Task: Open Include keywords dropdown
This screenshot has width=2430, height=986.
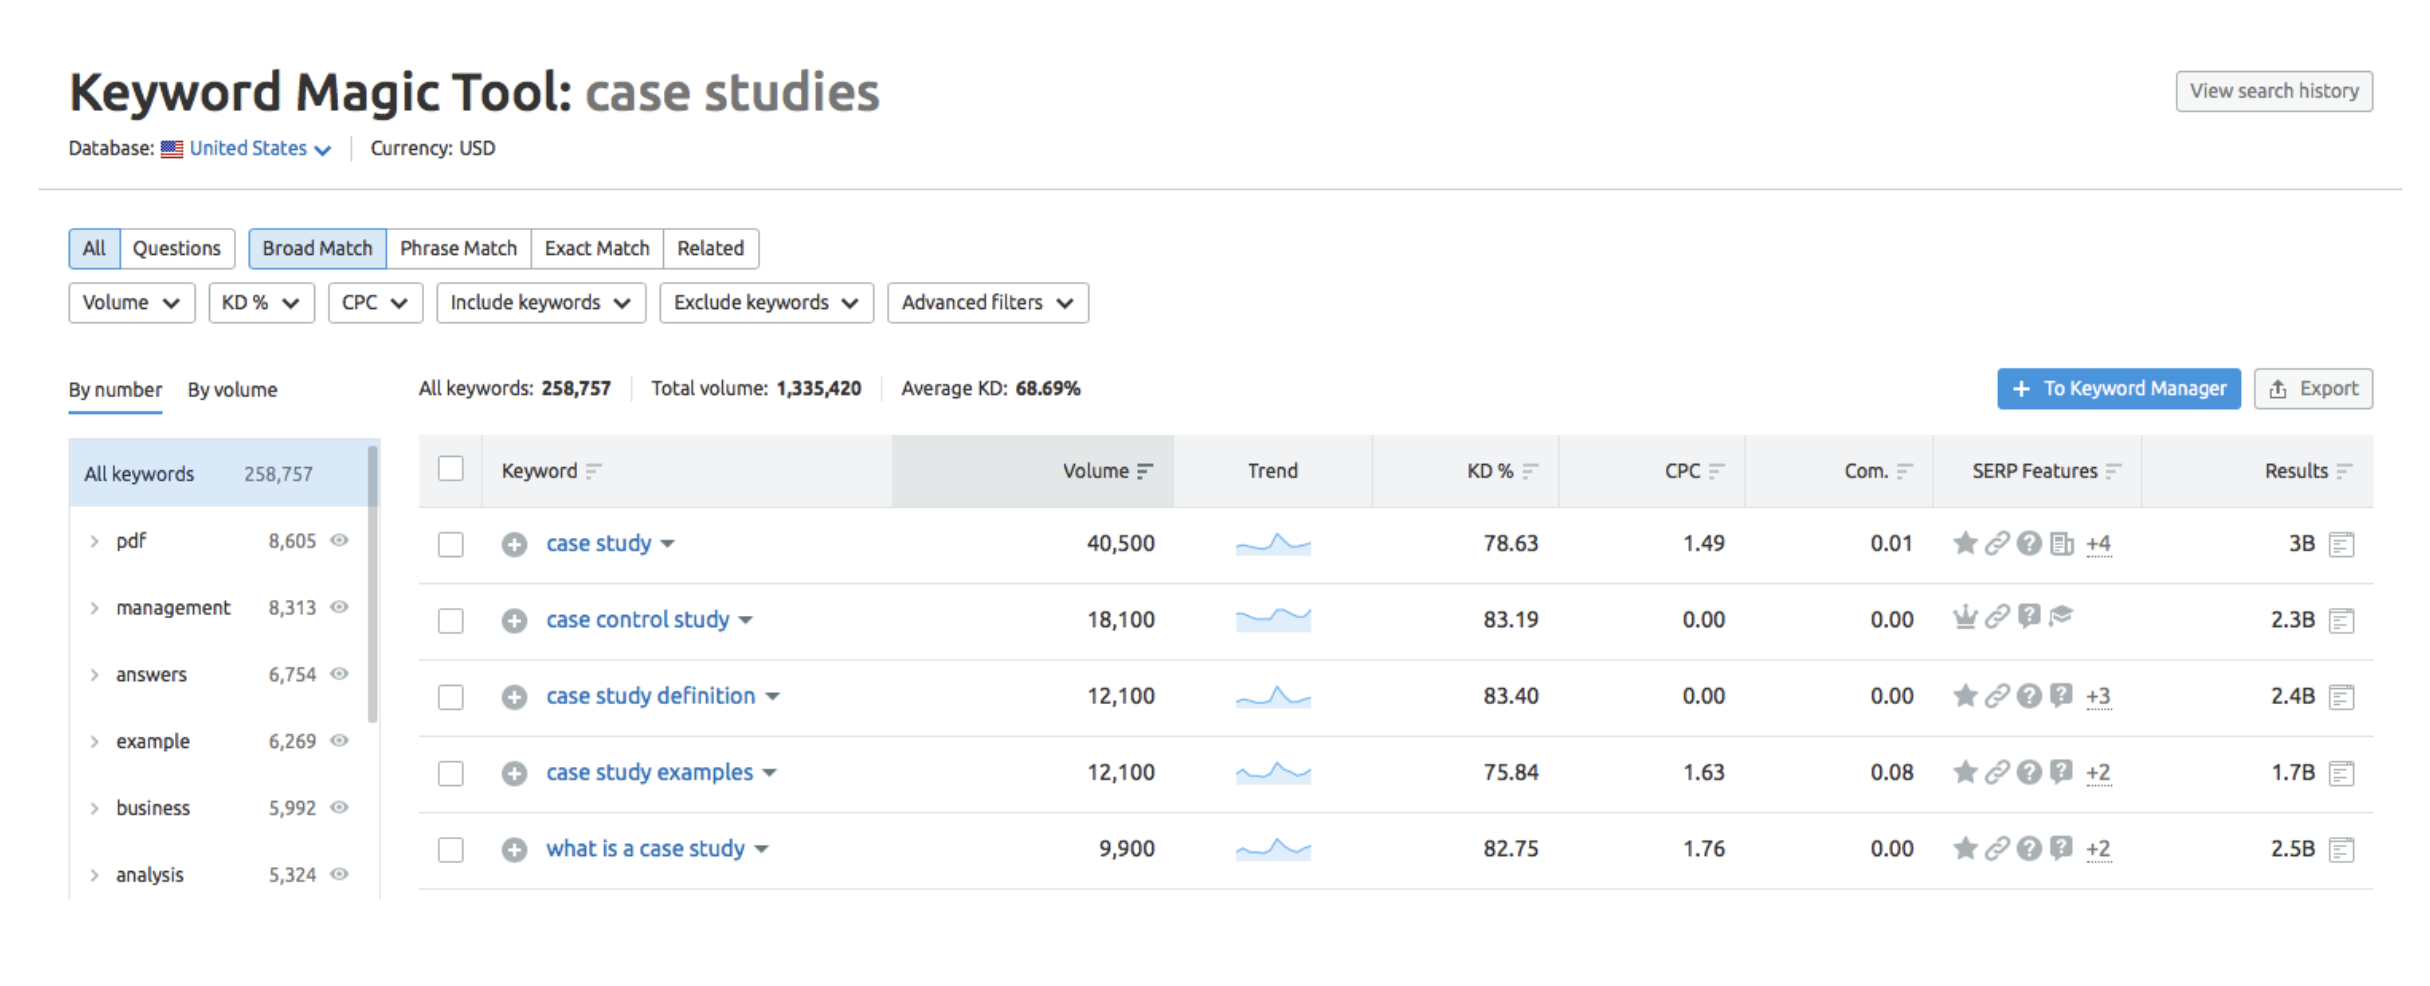Action: click(x=541, y=303)
